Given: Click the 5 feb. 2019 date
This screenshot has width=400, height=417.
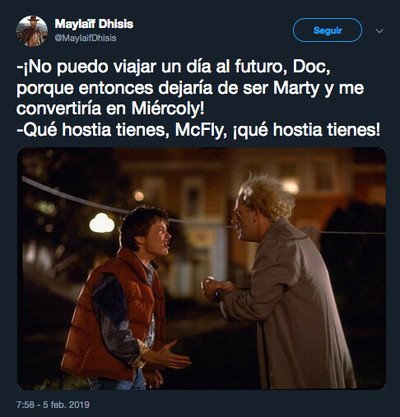Looking at the screenshot, I should [66, 405].
